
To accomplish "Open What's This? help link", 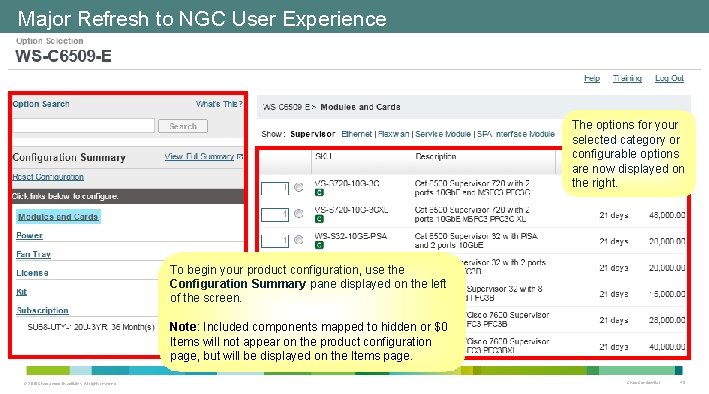I will point(219,104).
